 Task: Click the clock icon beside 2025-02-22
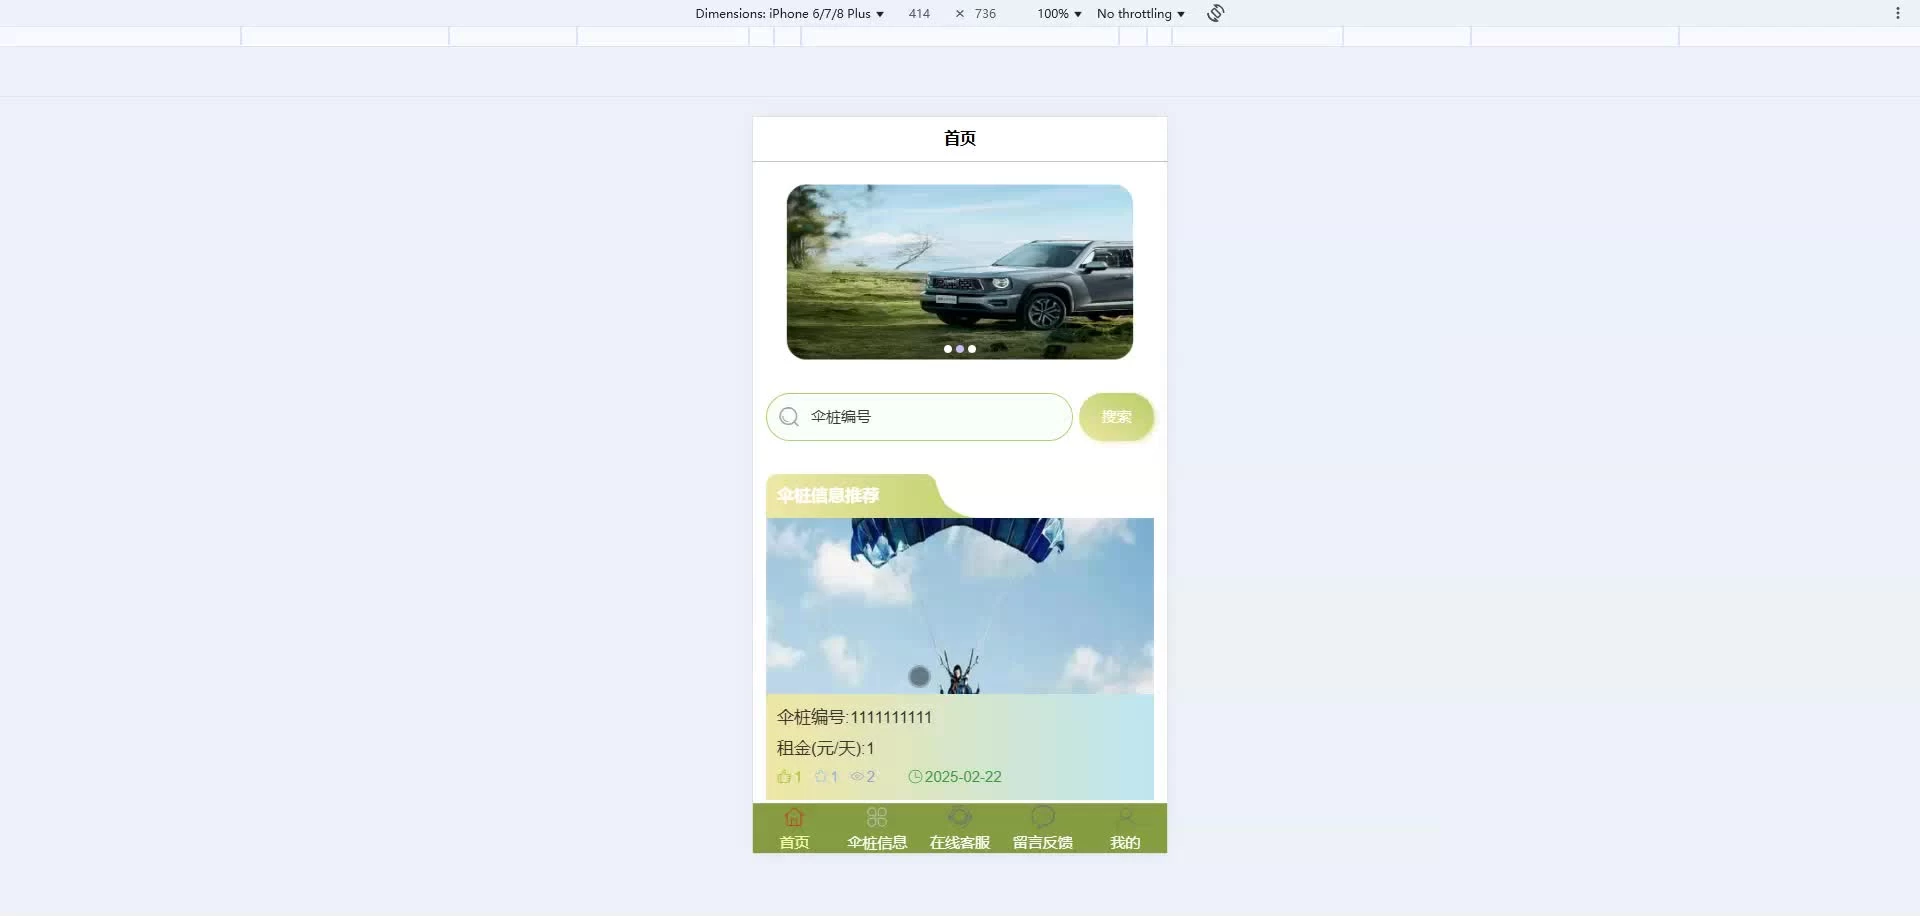click(915, 777)
